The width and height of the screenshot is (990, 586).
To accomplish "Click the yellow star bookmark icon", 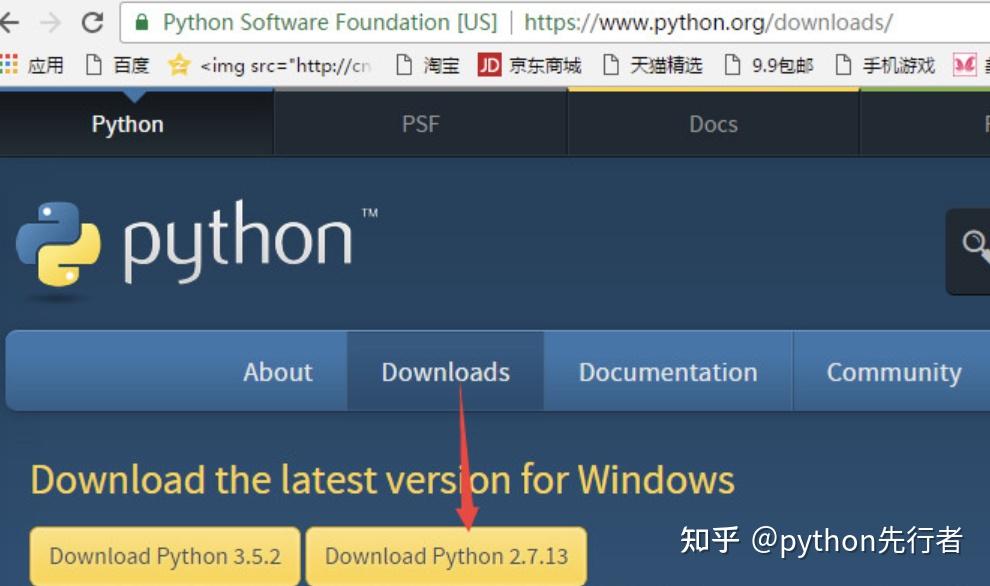I will pyautogui.click(x=180, y=65).
